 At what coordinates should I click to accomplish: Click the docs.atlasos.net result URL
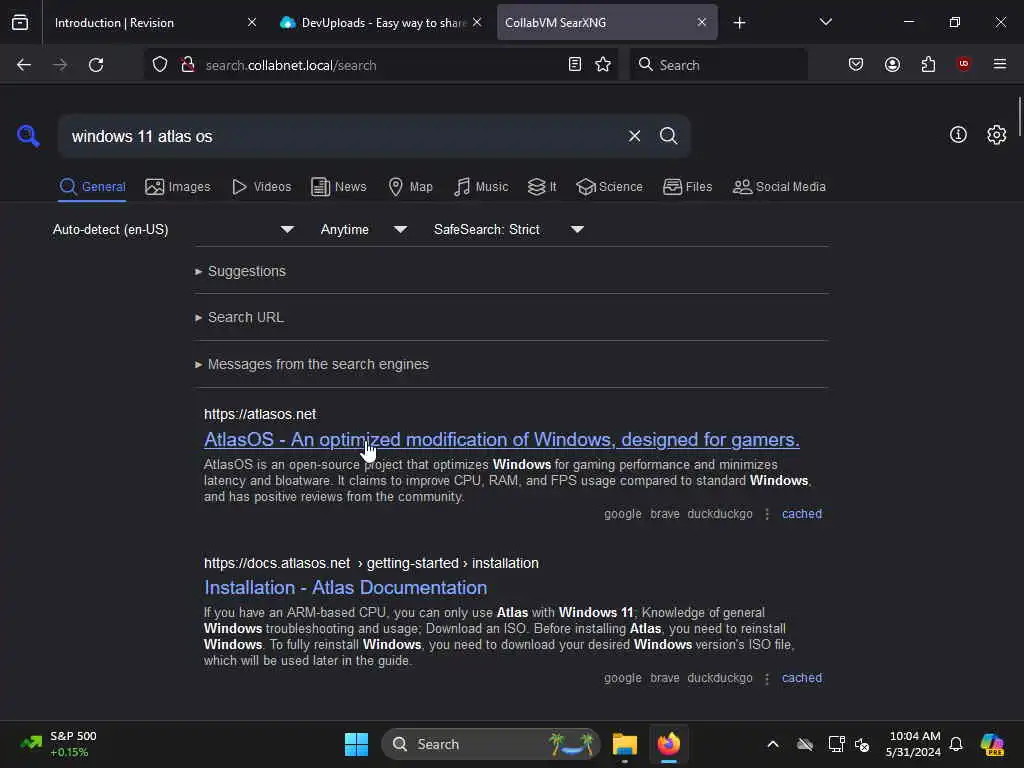[x=371, y=563]
